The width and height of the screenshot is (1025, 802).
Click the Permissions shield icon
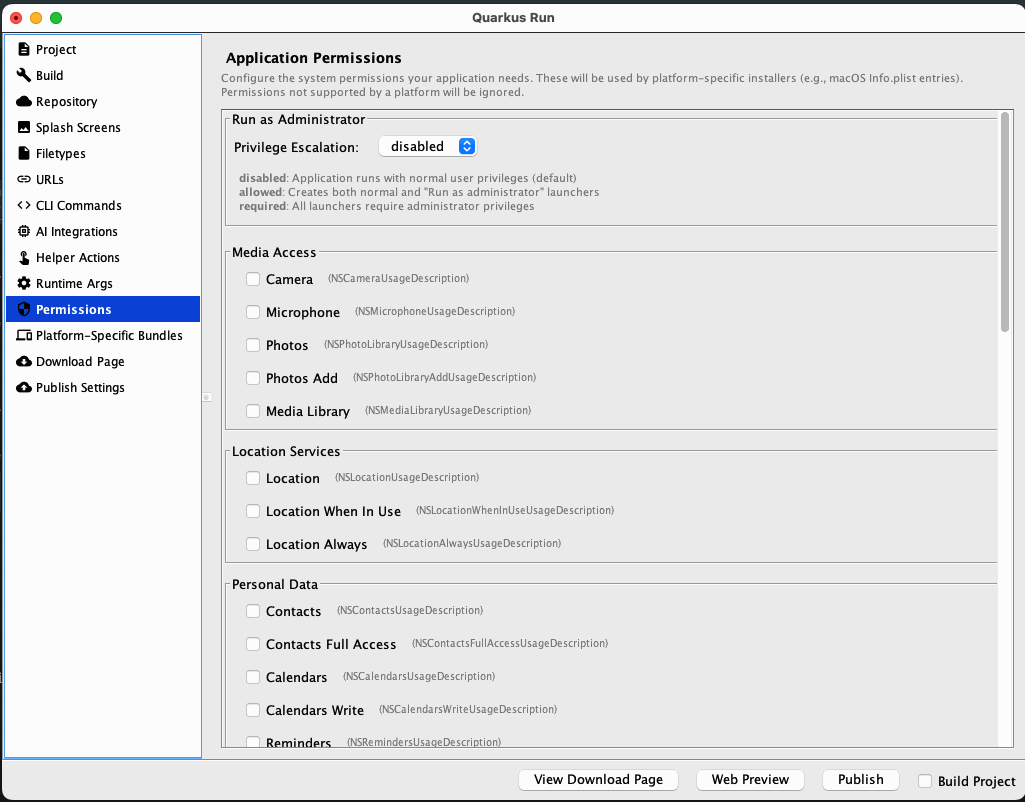pos(24,309)
